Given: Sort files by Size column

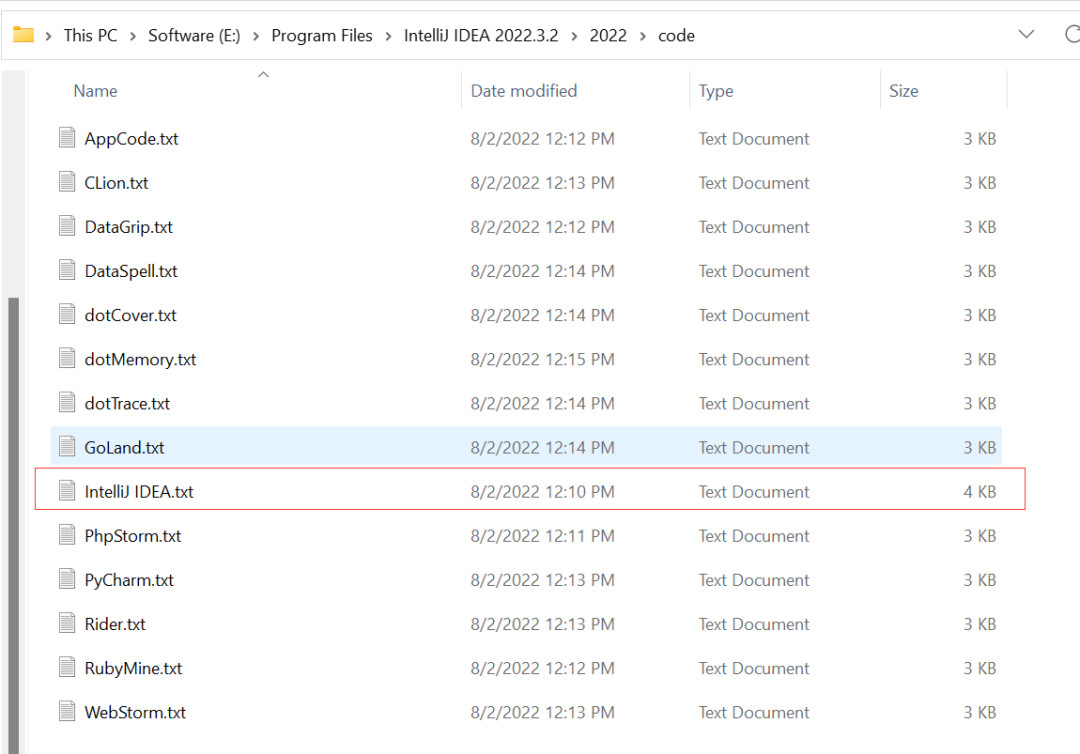Looking at the screenshot, I should [904, 91].
